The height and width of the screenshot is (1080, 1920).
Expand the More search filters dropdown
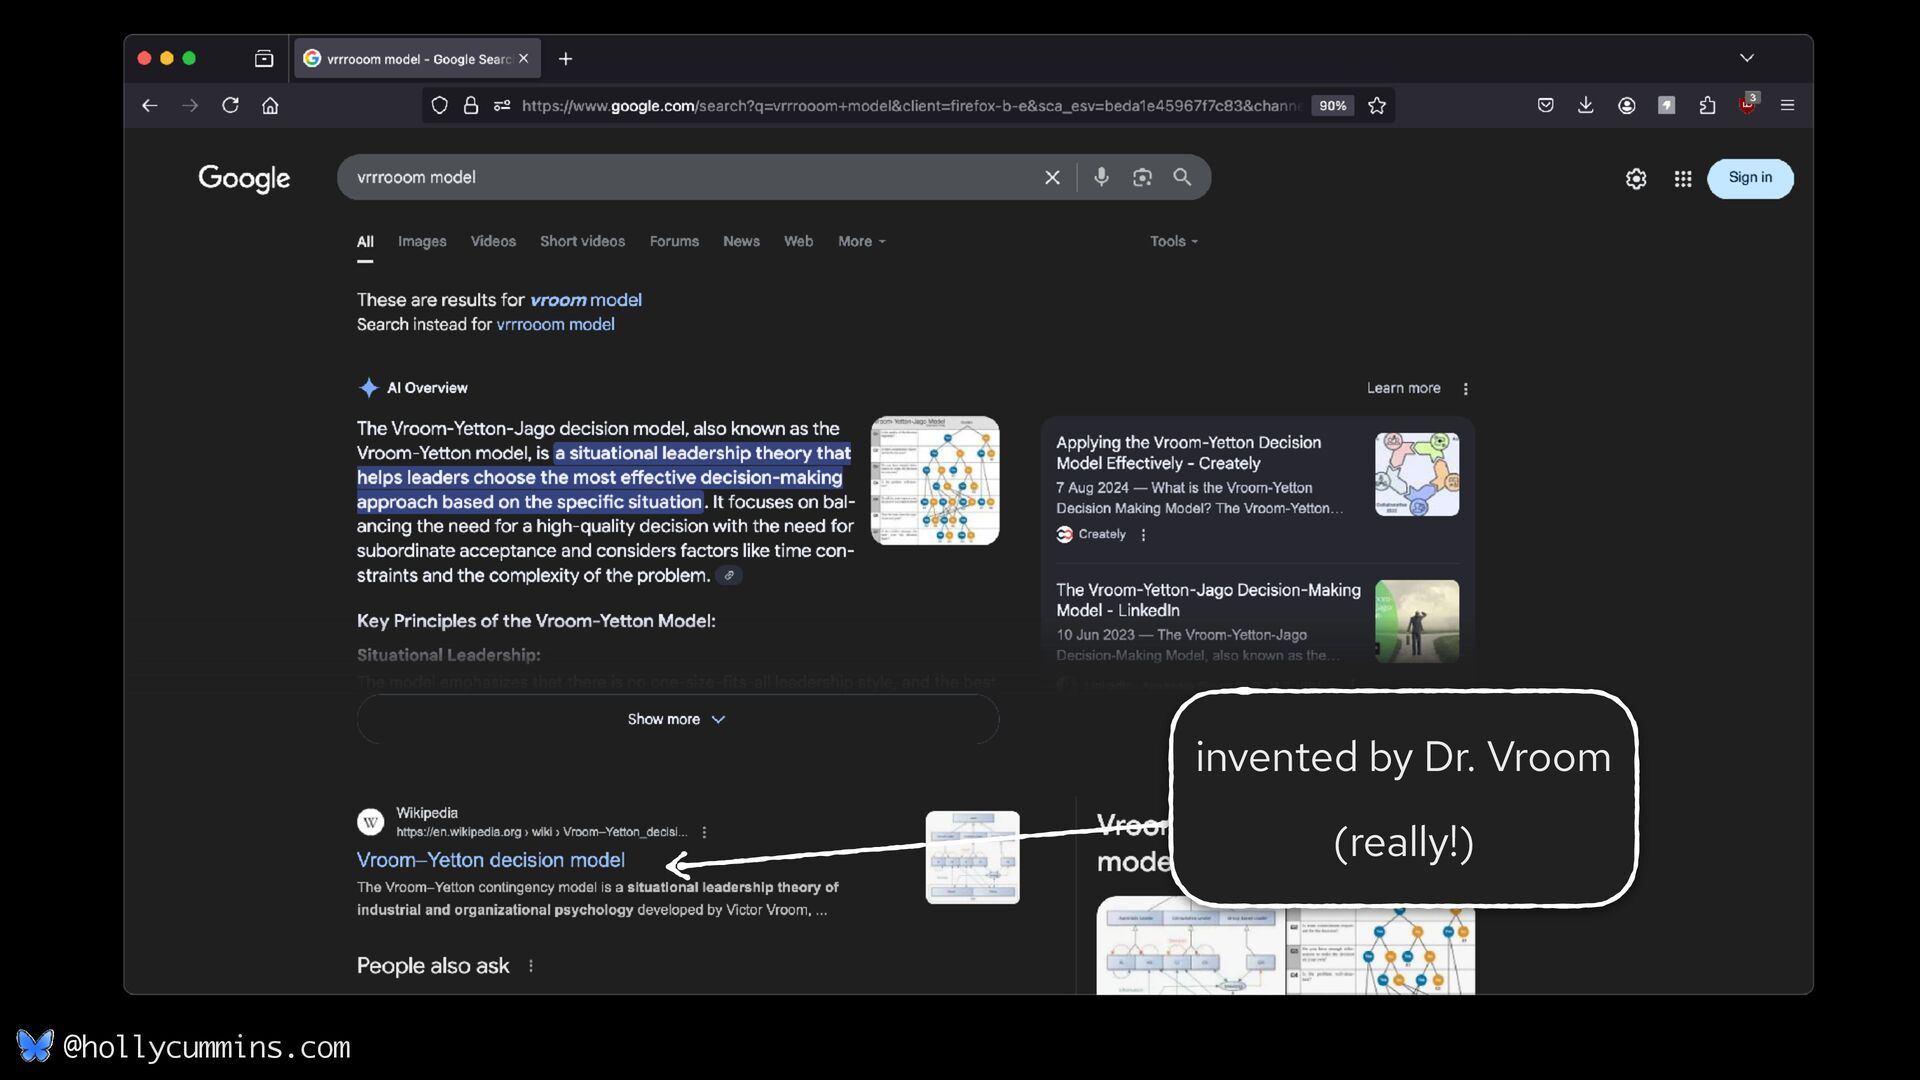point(861,241)
